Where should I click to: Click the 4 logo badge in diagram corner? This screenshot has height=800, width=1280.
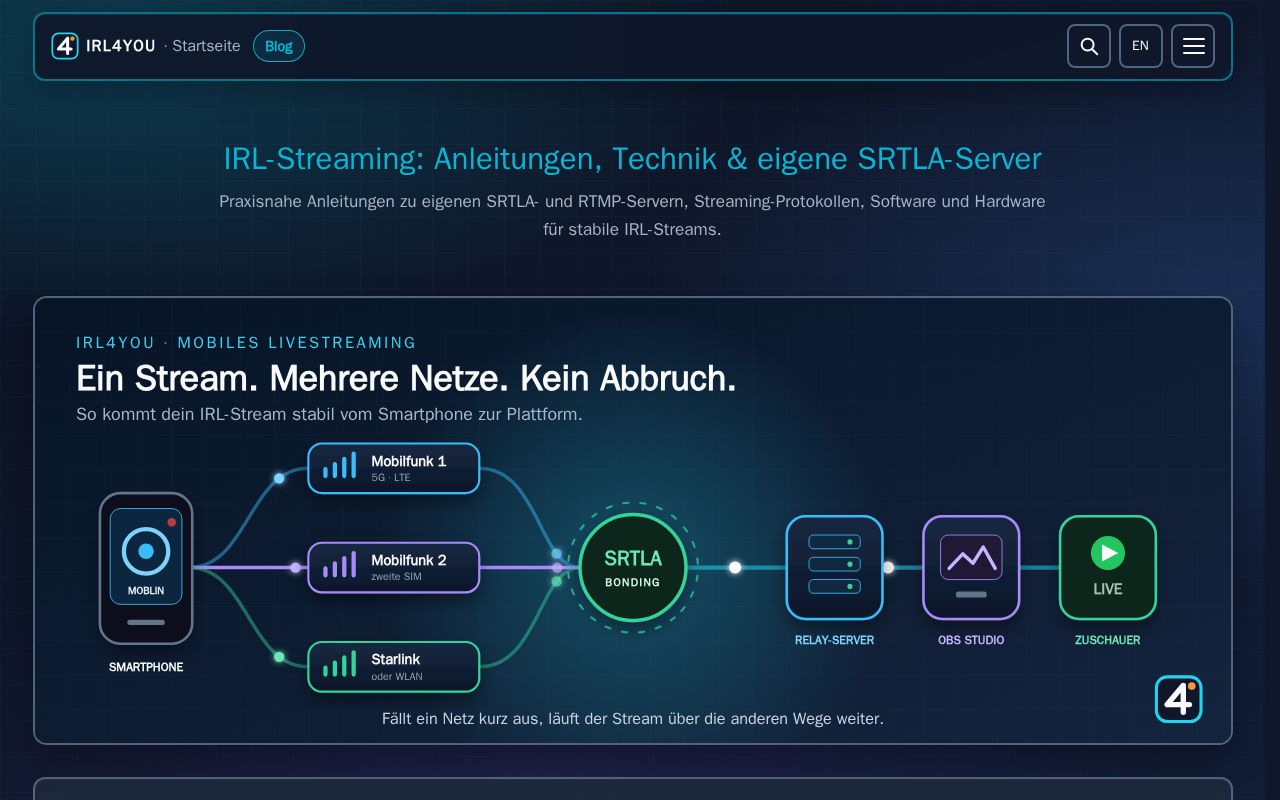(1179, 699)
